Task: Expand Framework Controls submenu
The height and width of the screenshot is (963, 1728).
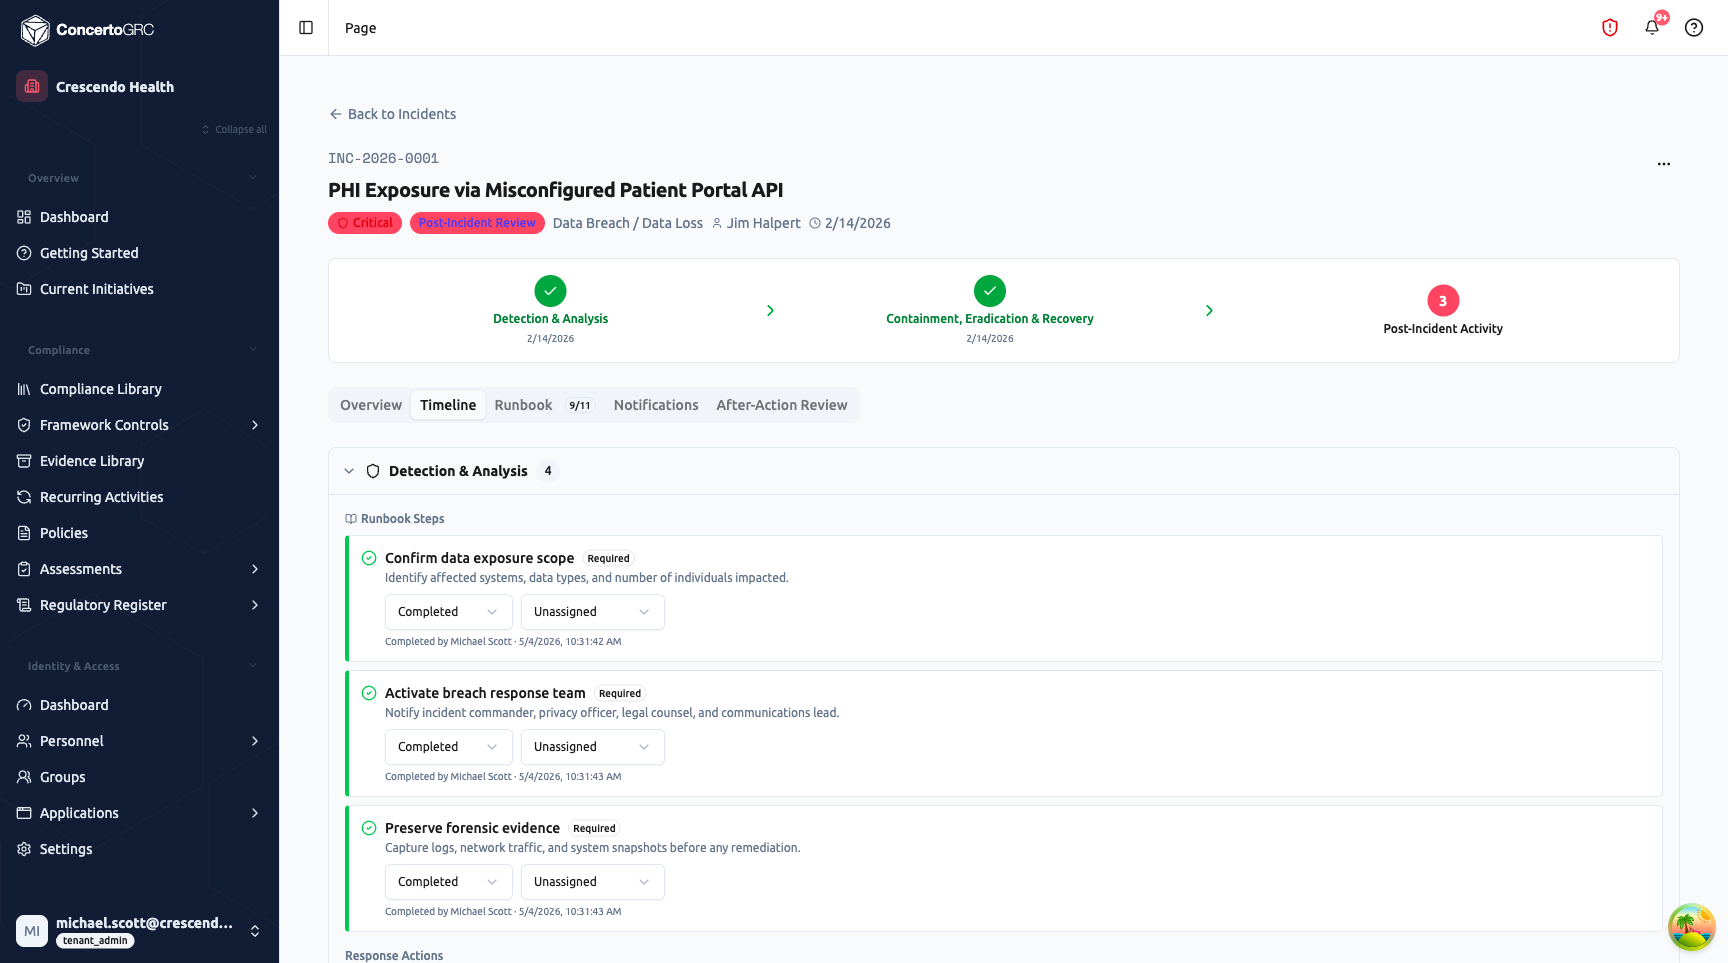Action: tap(255, 425)
